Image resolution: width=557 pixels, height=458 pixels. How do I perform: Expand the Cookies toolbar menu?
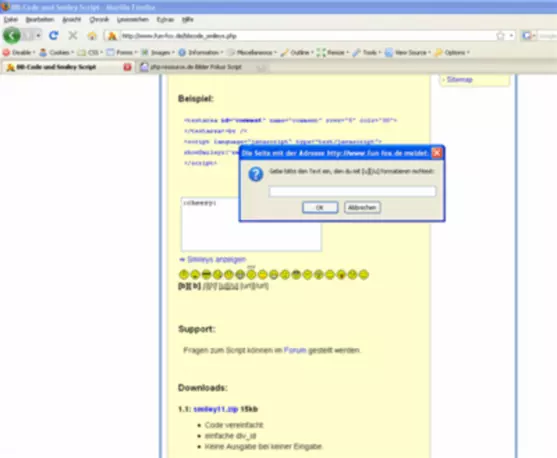57,53
